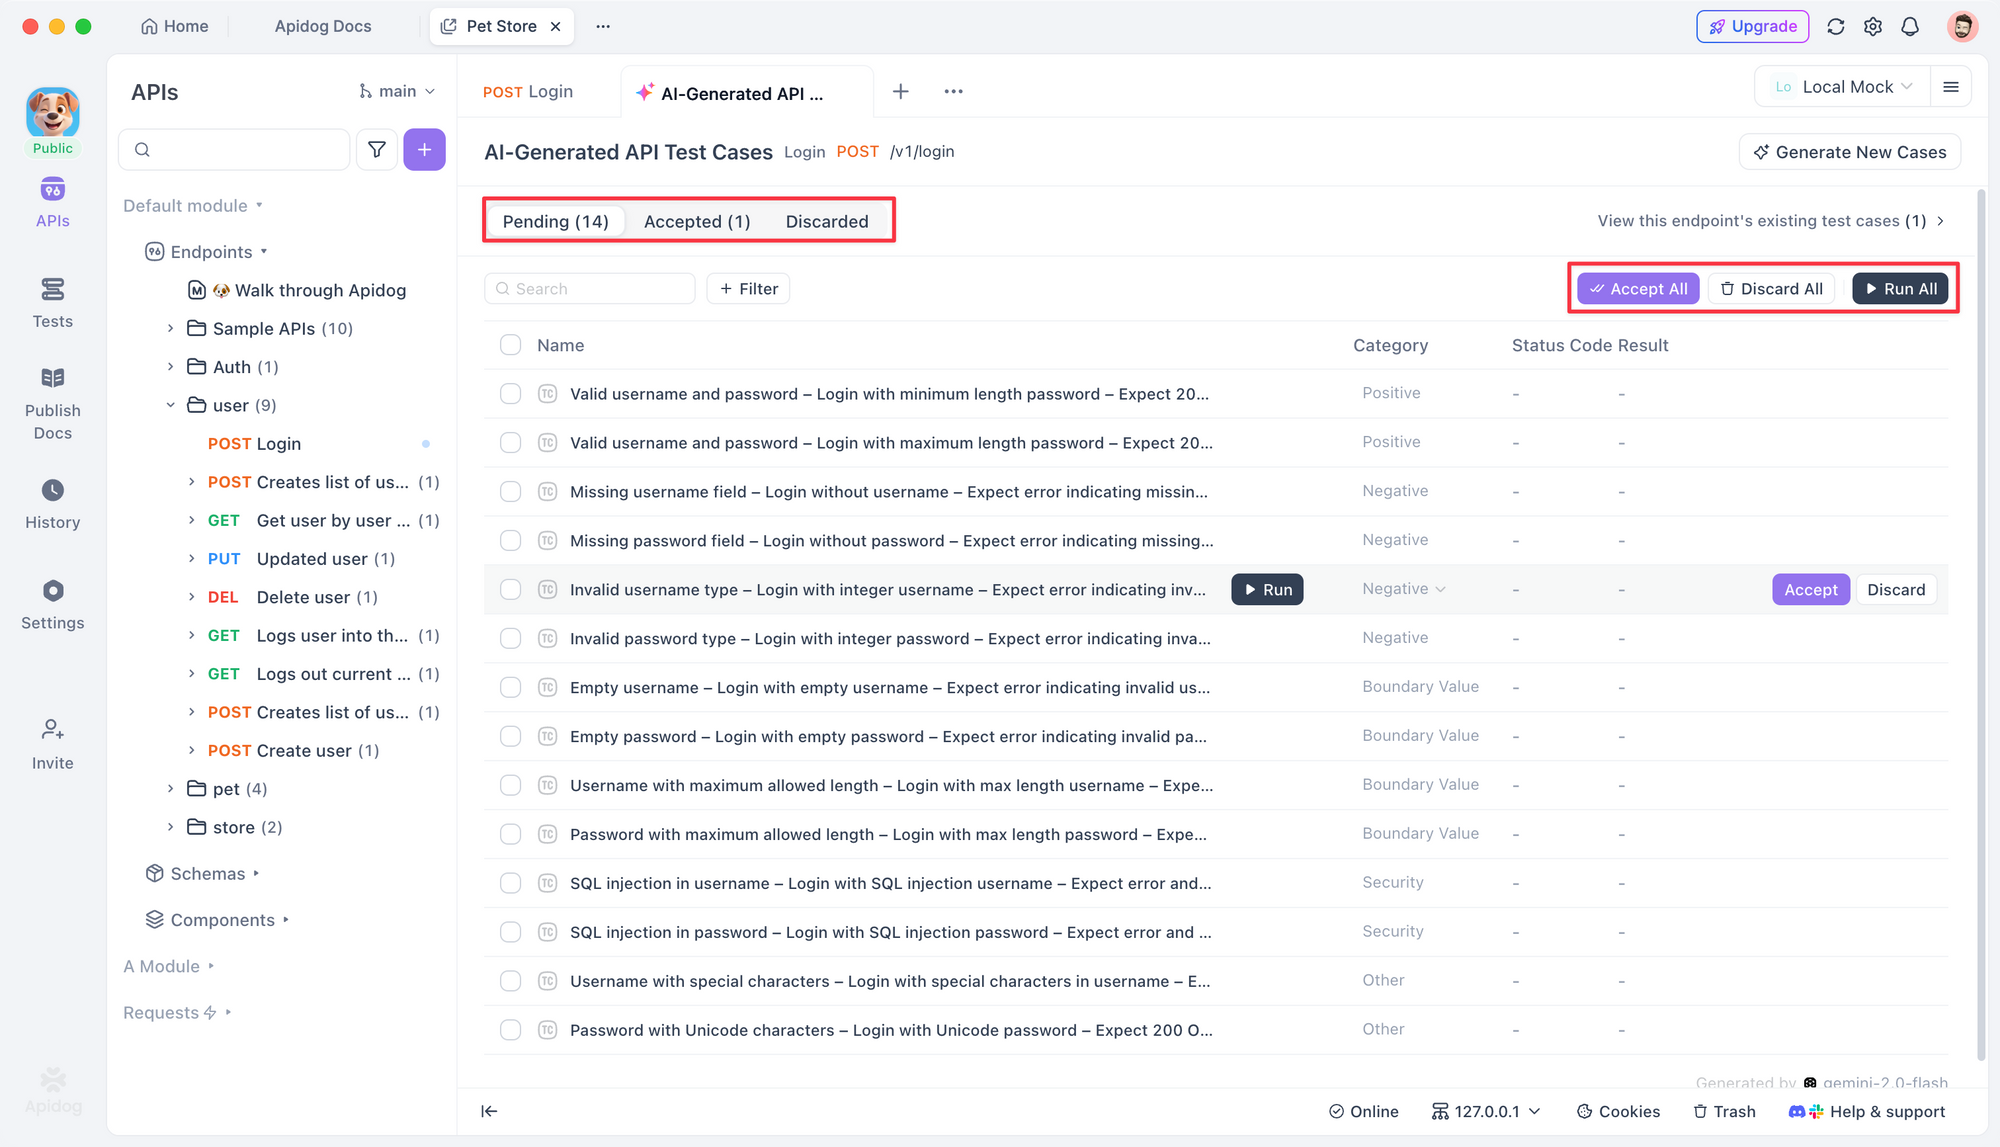
Task: Click the refresh sync icon near Upgrade
Action: pyautogui.click(x=1835, y=26)
